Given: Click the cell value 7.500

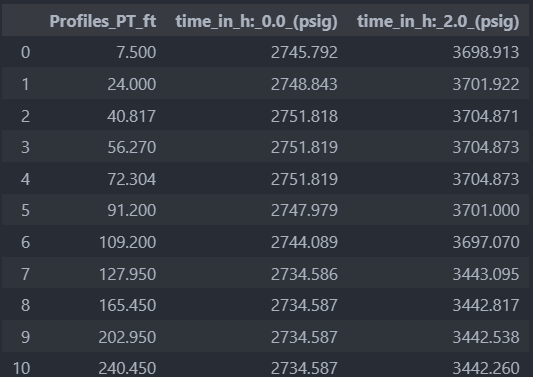Looking at the screenshot, I should (x=136, y=52).
